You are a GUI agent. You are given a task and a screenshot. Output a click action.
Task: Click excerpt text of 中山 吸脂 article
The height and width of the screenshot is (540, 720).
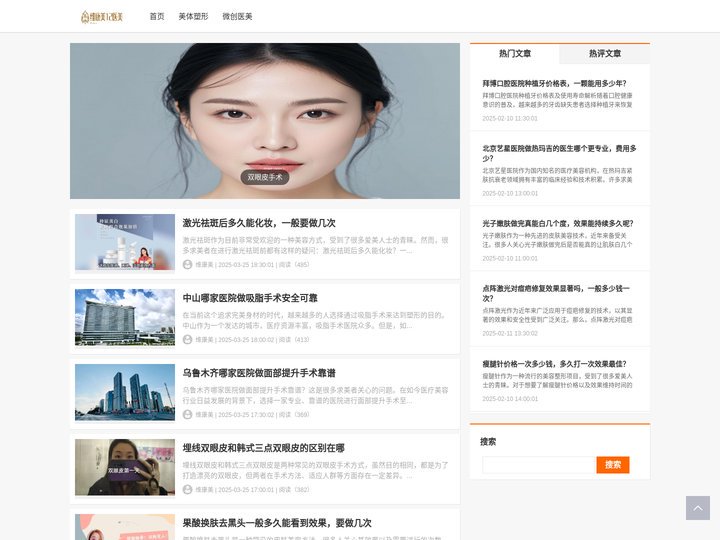[x=315, y=320]
